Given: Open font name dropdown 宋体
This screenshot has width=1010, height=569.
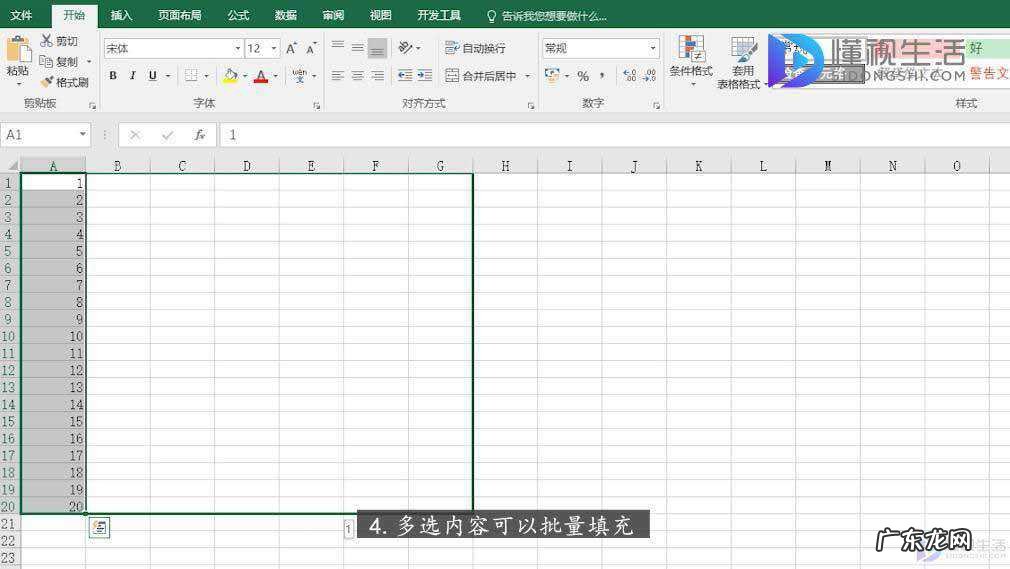Looking at the screenshot, I should pyautogui.click(x=237, y=48).
